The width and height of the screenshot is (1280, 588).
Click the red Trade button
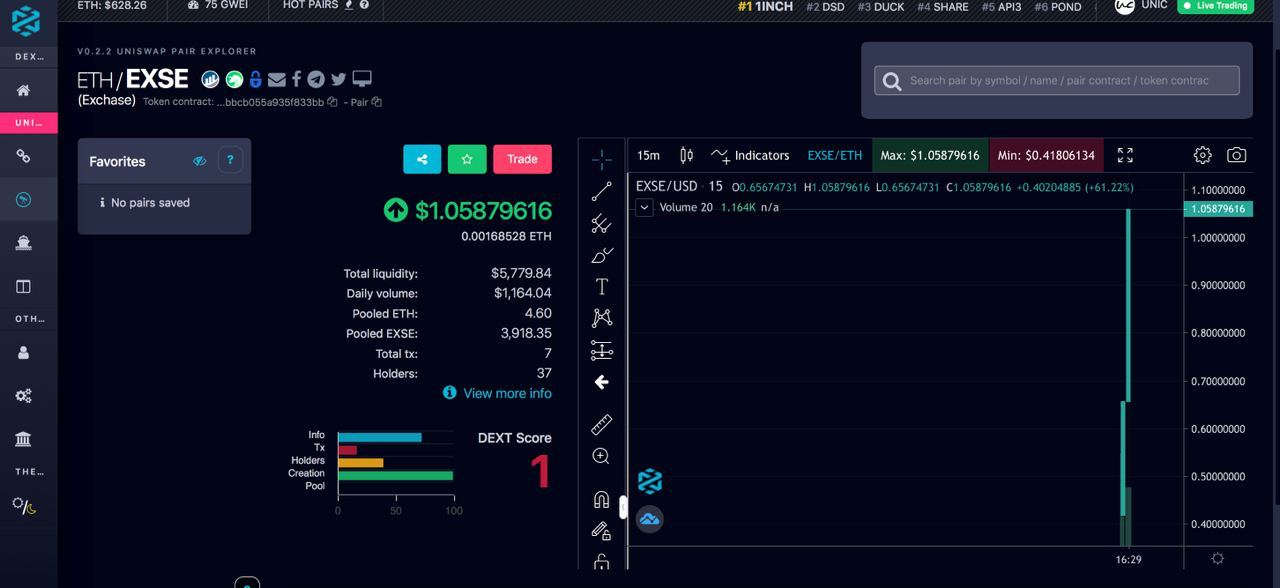click(x=522, y=159)
